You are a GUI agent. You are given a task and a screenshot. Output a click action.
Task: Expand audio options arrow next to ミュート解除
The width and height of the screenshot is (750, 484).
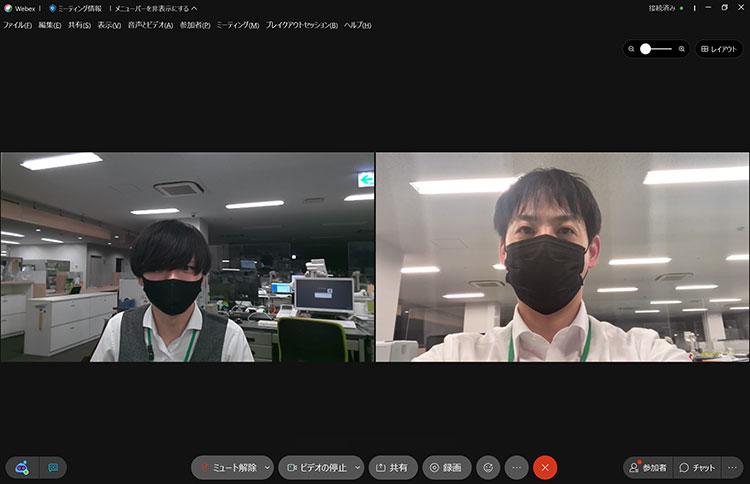point(266,467)
